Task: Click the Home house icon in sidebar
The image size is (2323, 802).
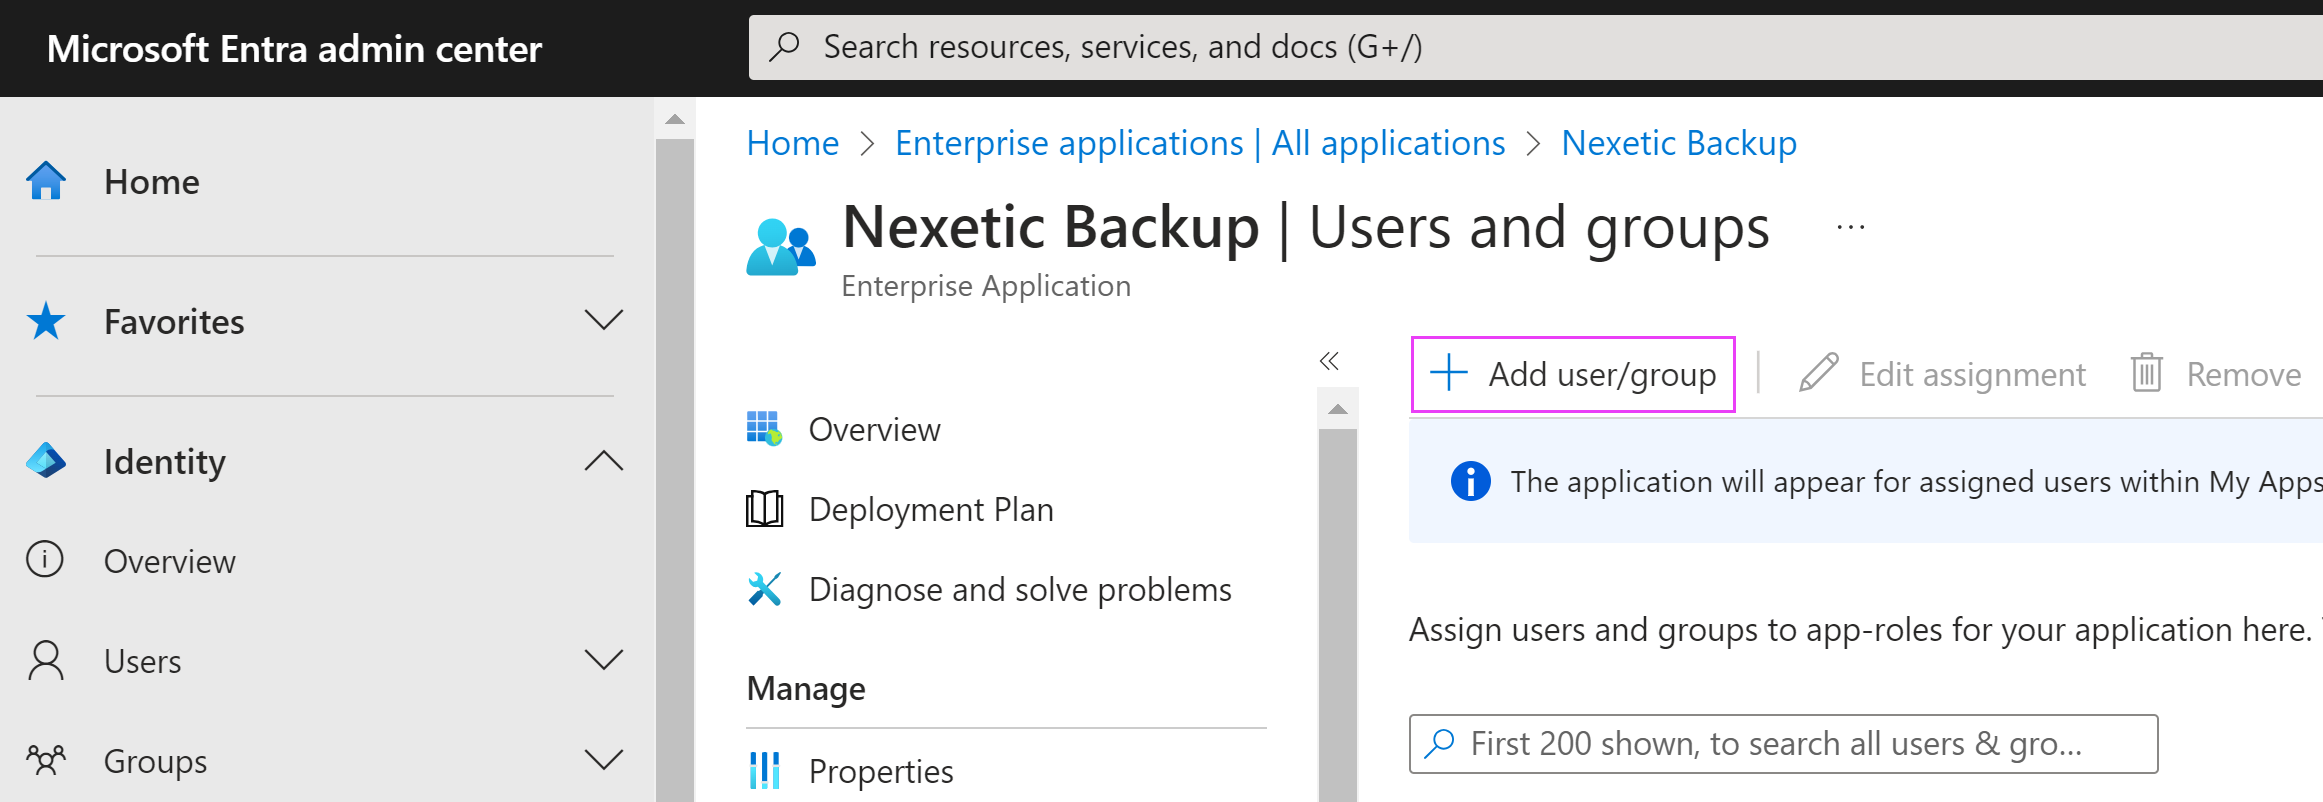Action: [46, 181]
